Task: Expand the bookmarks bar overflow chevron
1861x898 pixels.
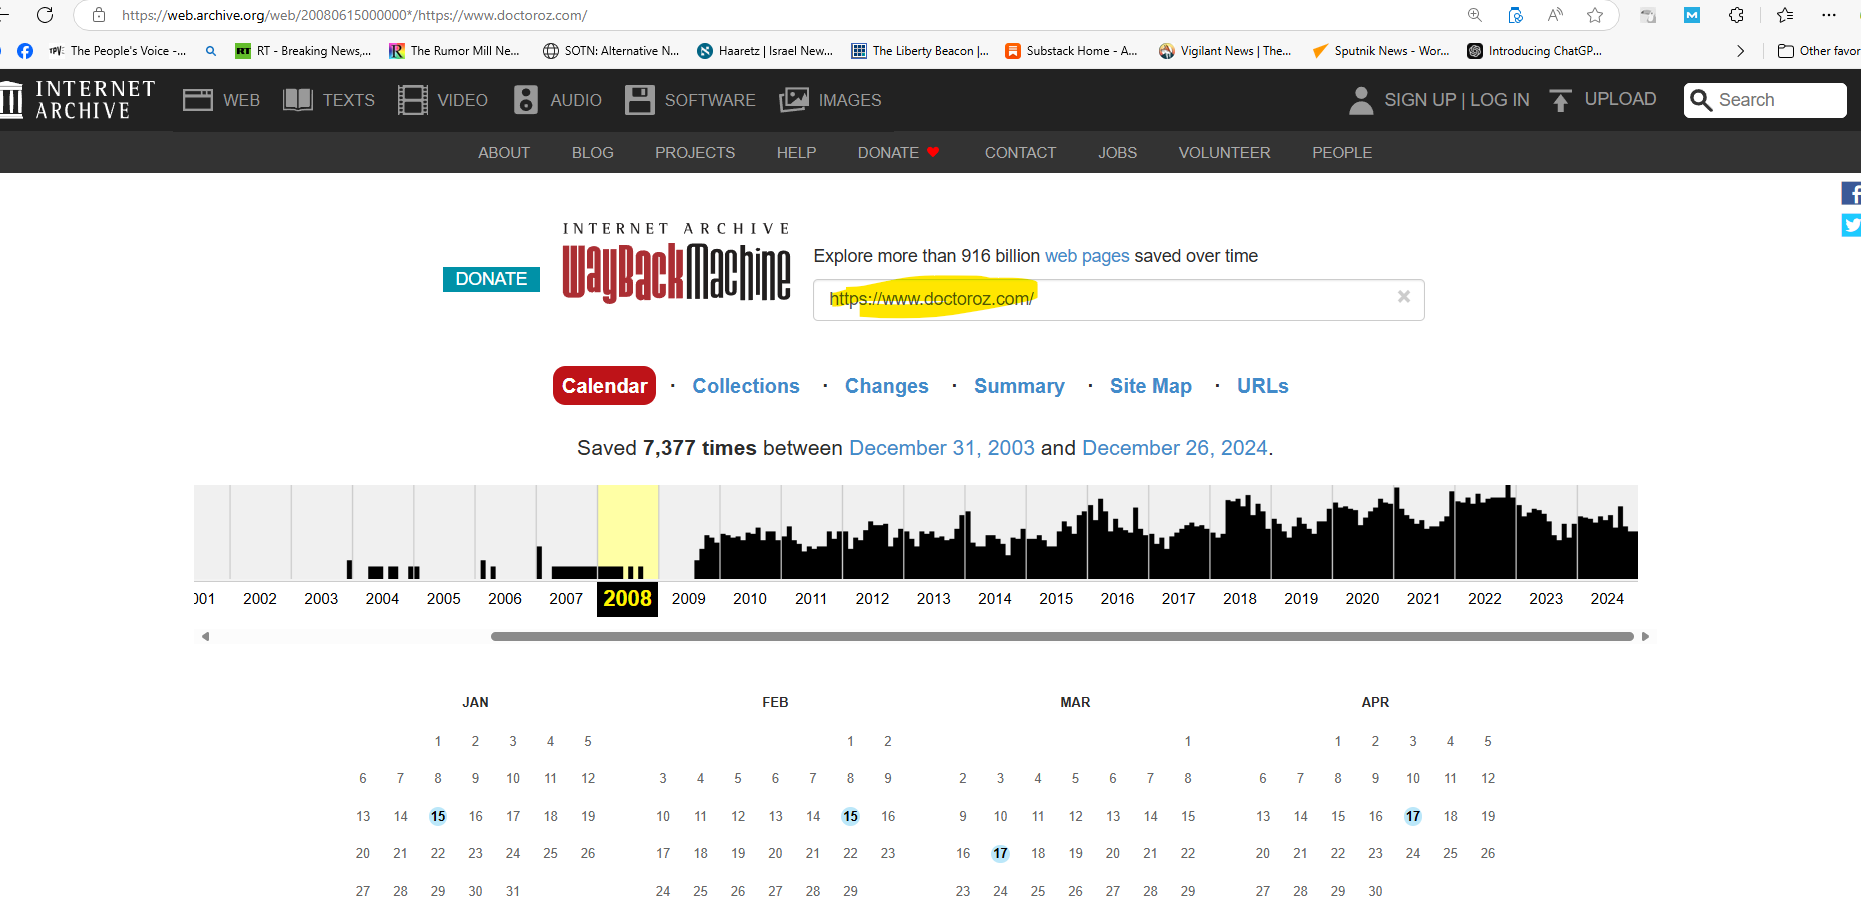Action: (x=1741, y=51)
